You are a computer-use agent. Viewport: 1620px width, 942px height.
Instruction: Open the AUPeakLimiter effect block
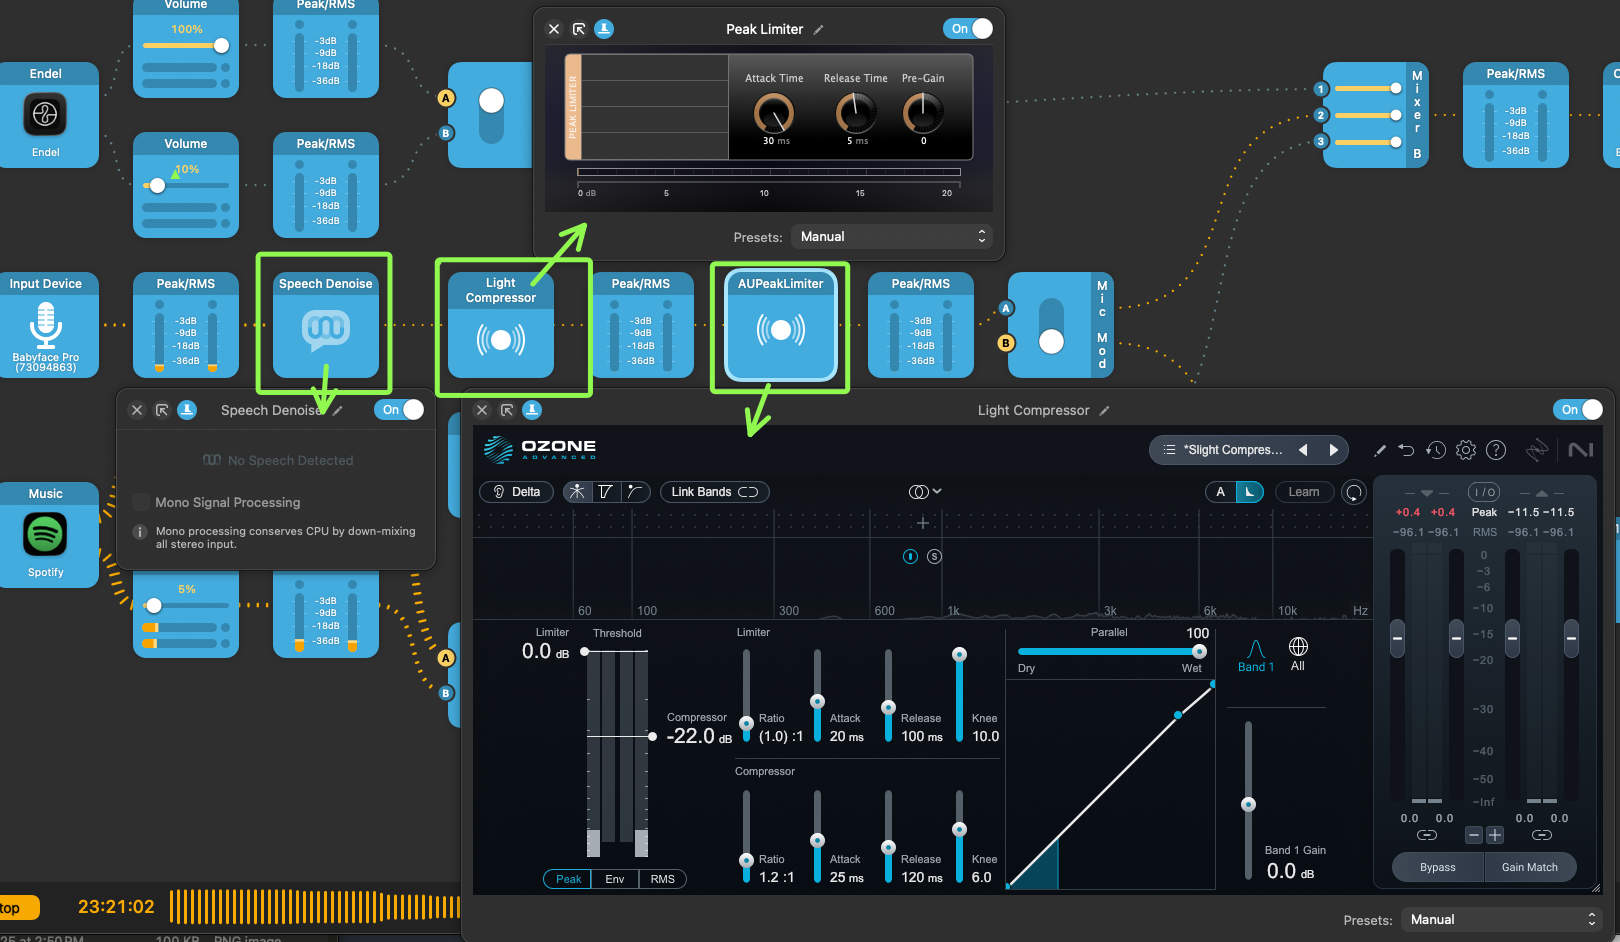tap(781, 325)
